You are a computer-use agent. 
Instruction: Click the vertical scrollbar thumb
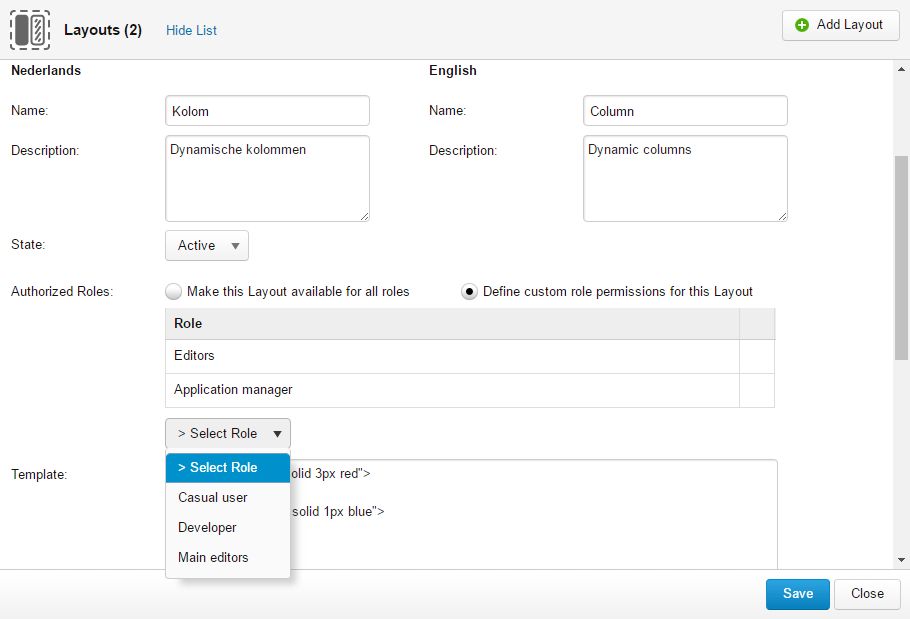901,258
